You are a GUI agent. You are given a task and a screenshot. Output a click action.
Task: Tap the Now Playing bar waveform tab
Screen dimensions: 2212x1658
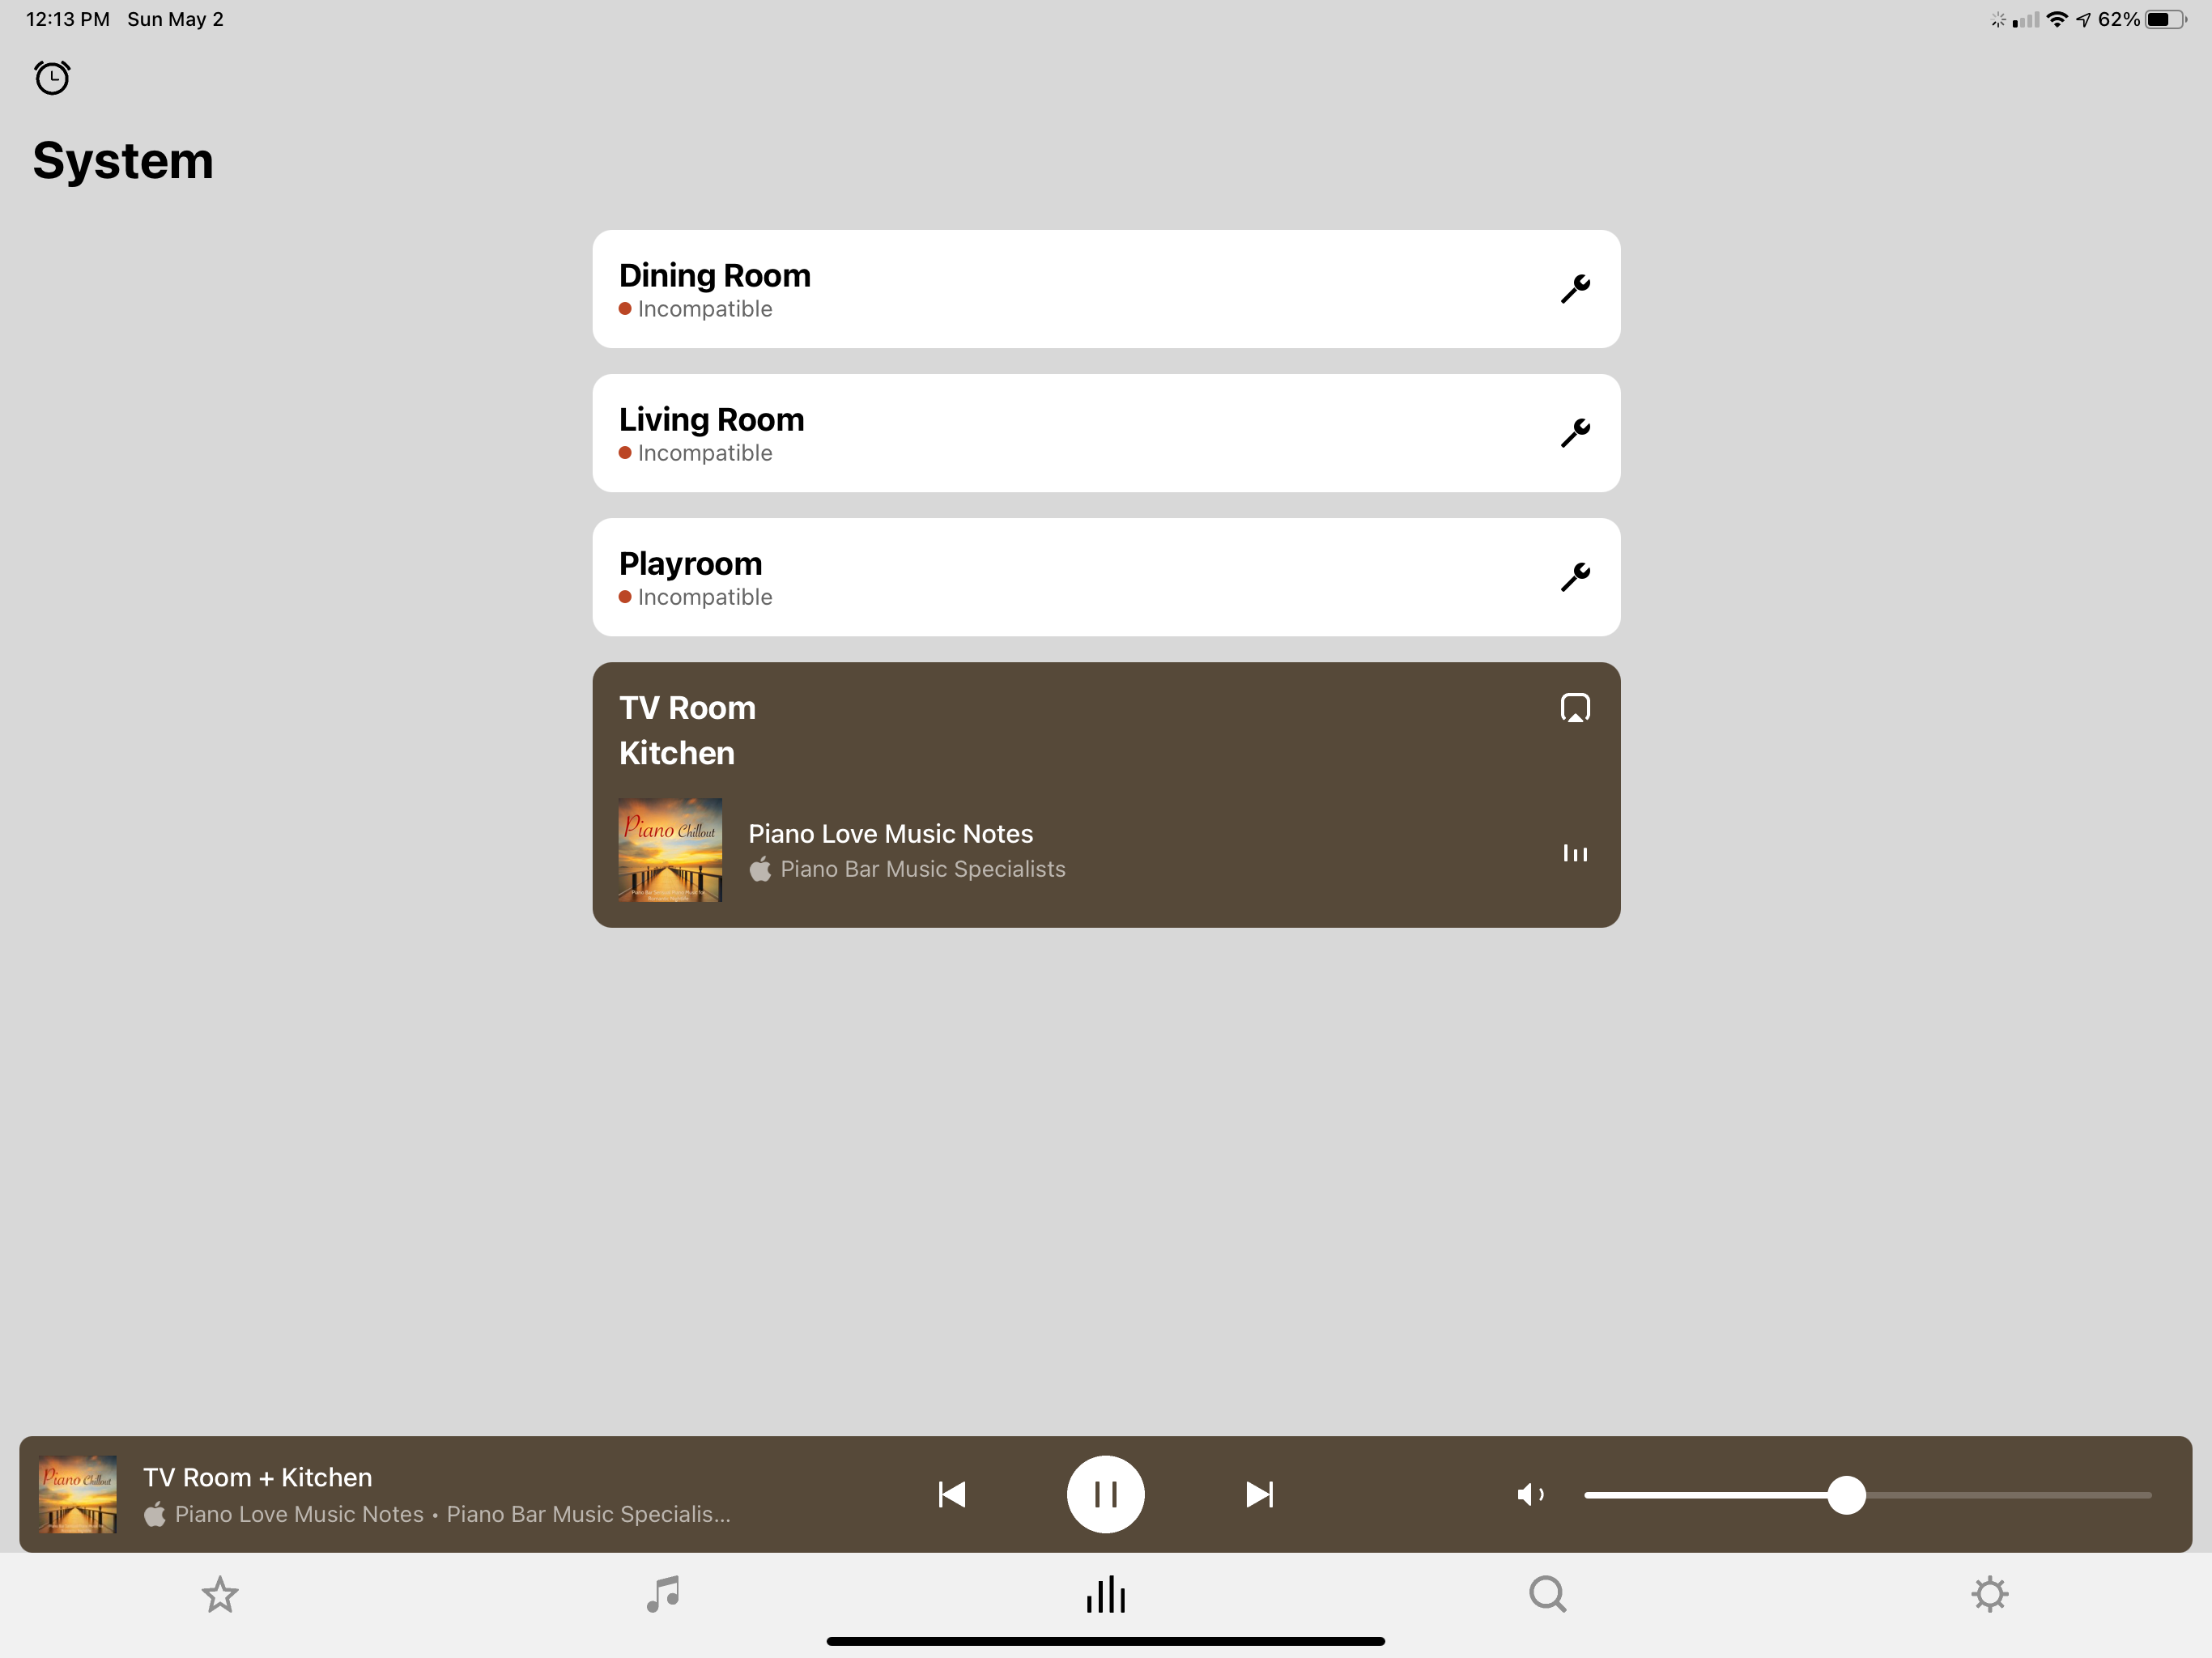[x=1104, y=1592]
